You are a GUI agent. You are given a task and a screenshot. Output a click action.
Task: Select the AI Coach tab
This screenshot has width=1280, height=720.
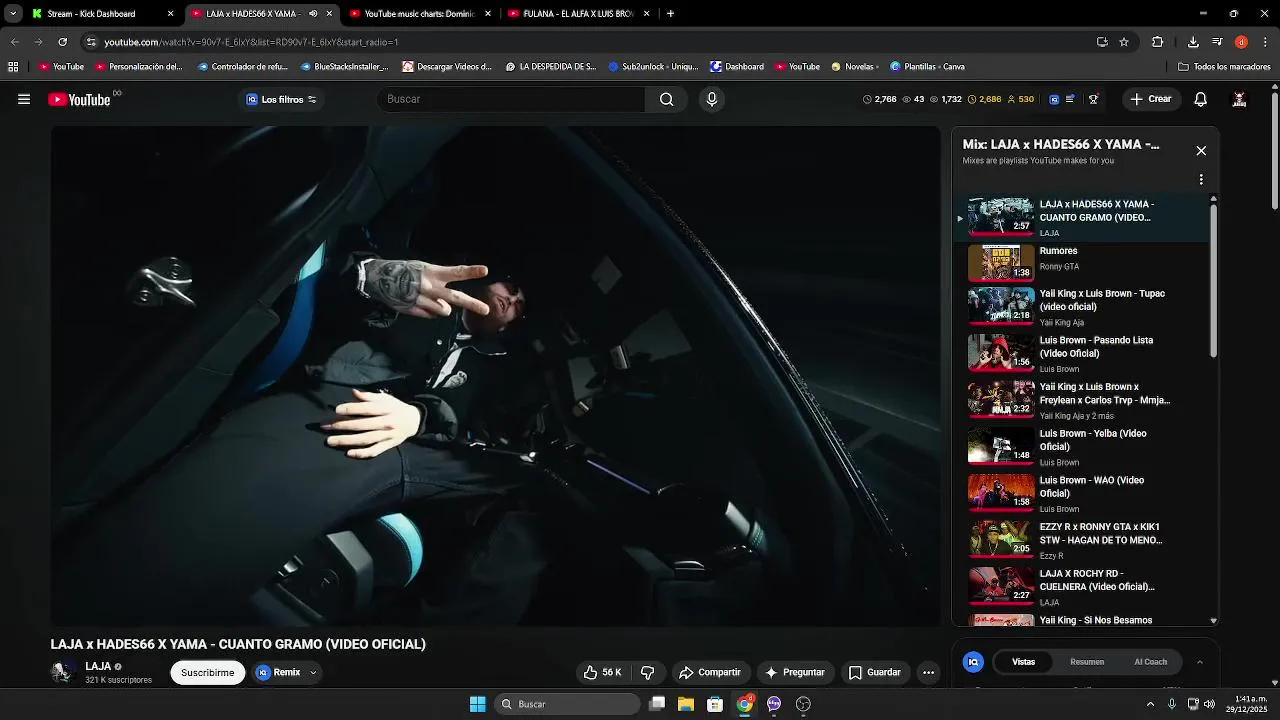[1150, 662]
